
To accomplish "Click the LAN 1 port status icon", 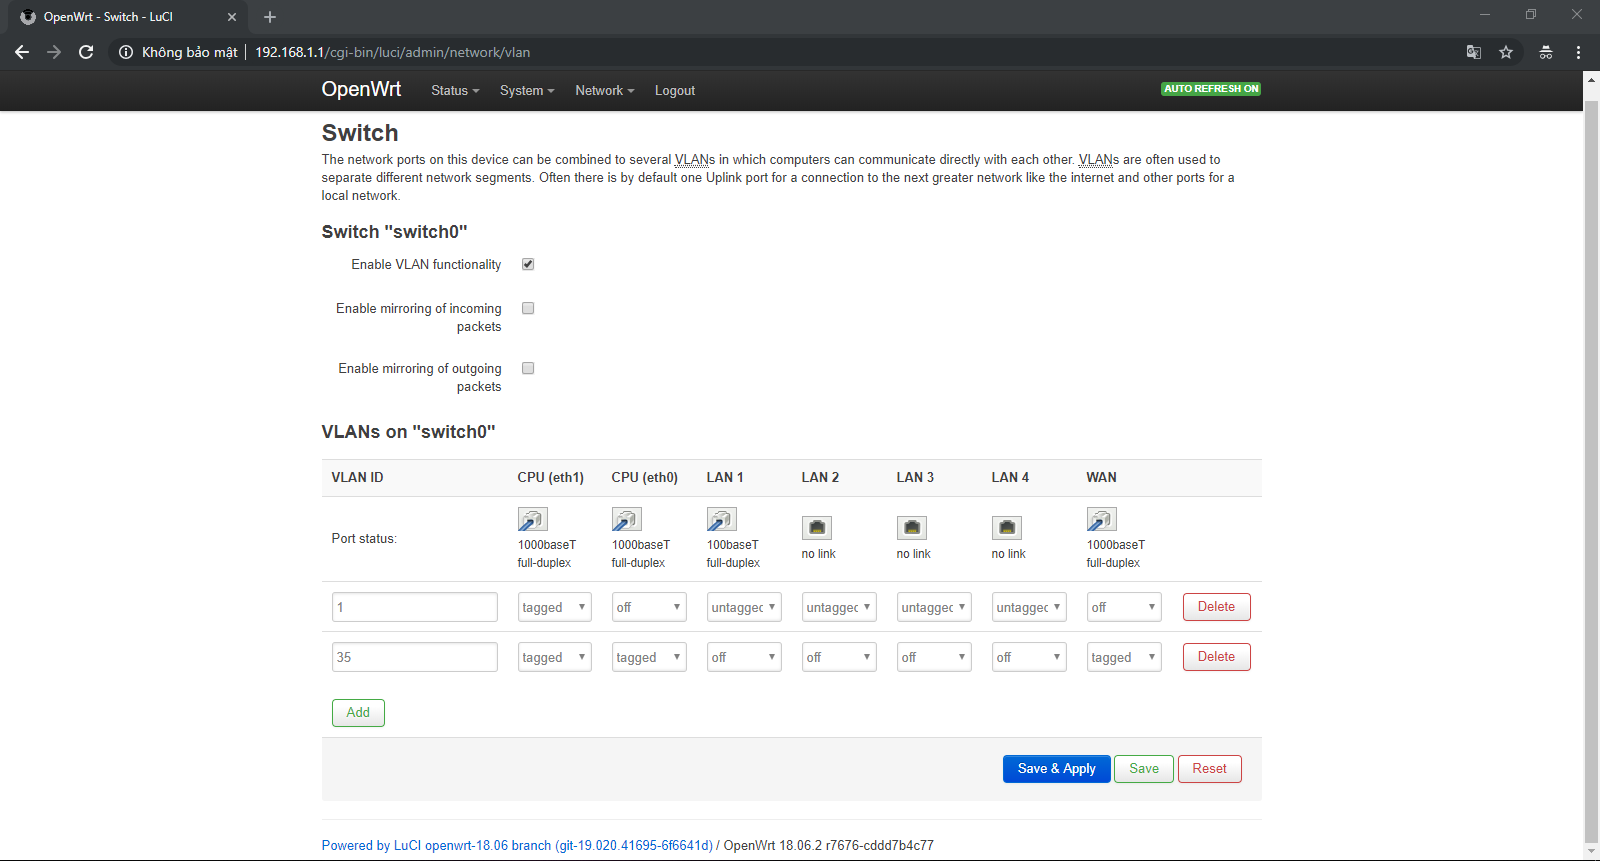I will (721, 520).
